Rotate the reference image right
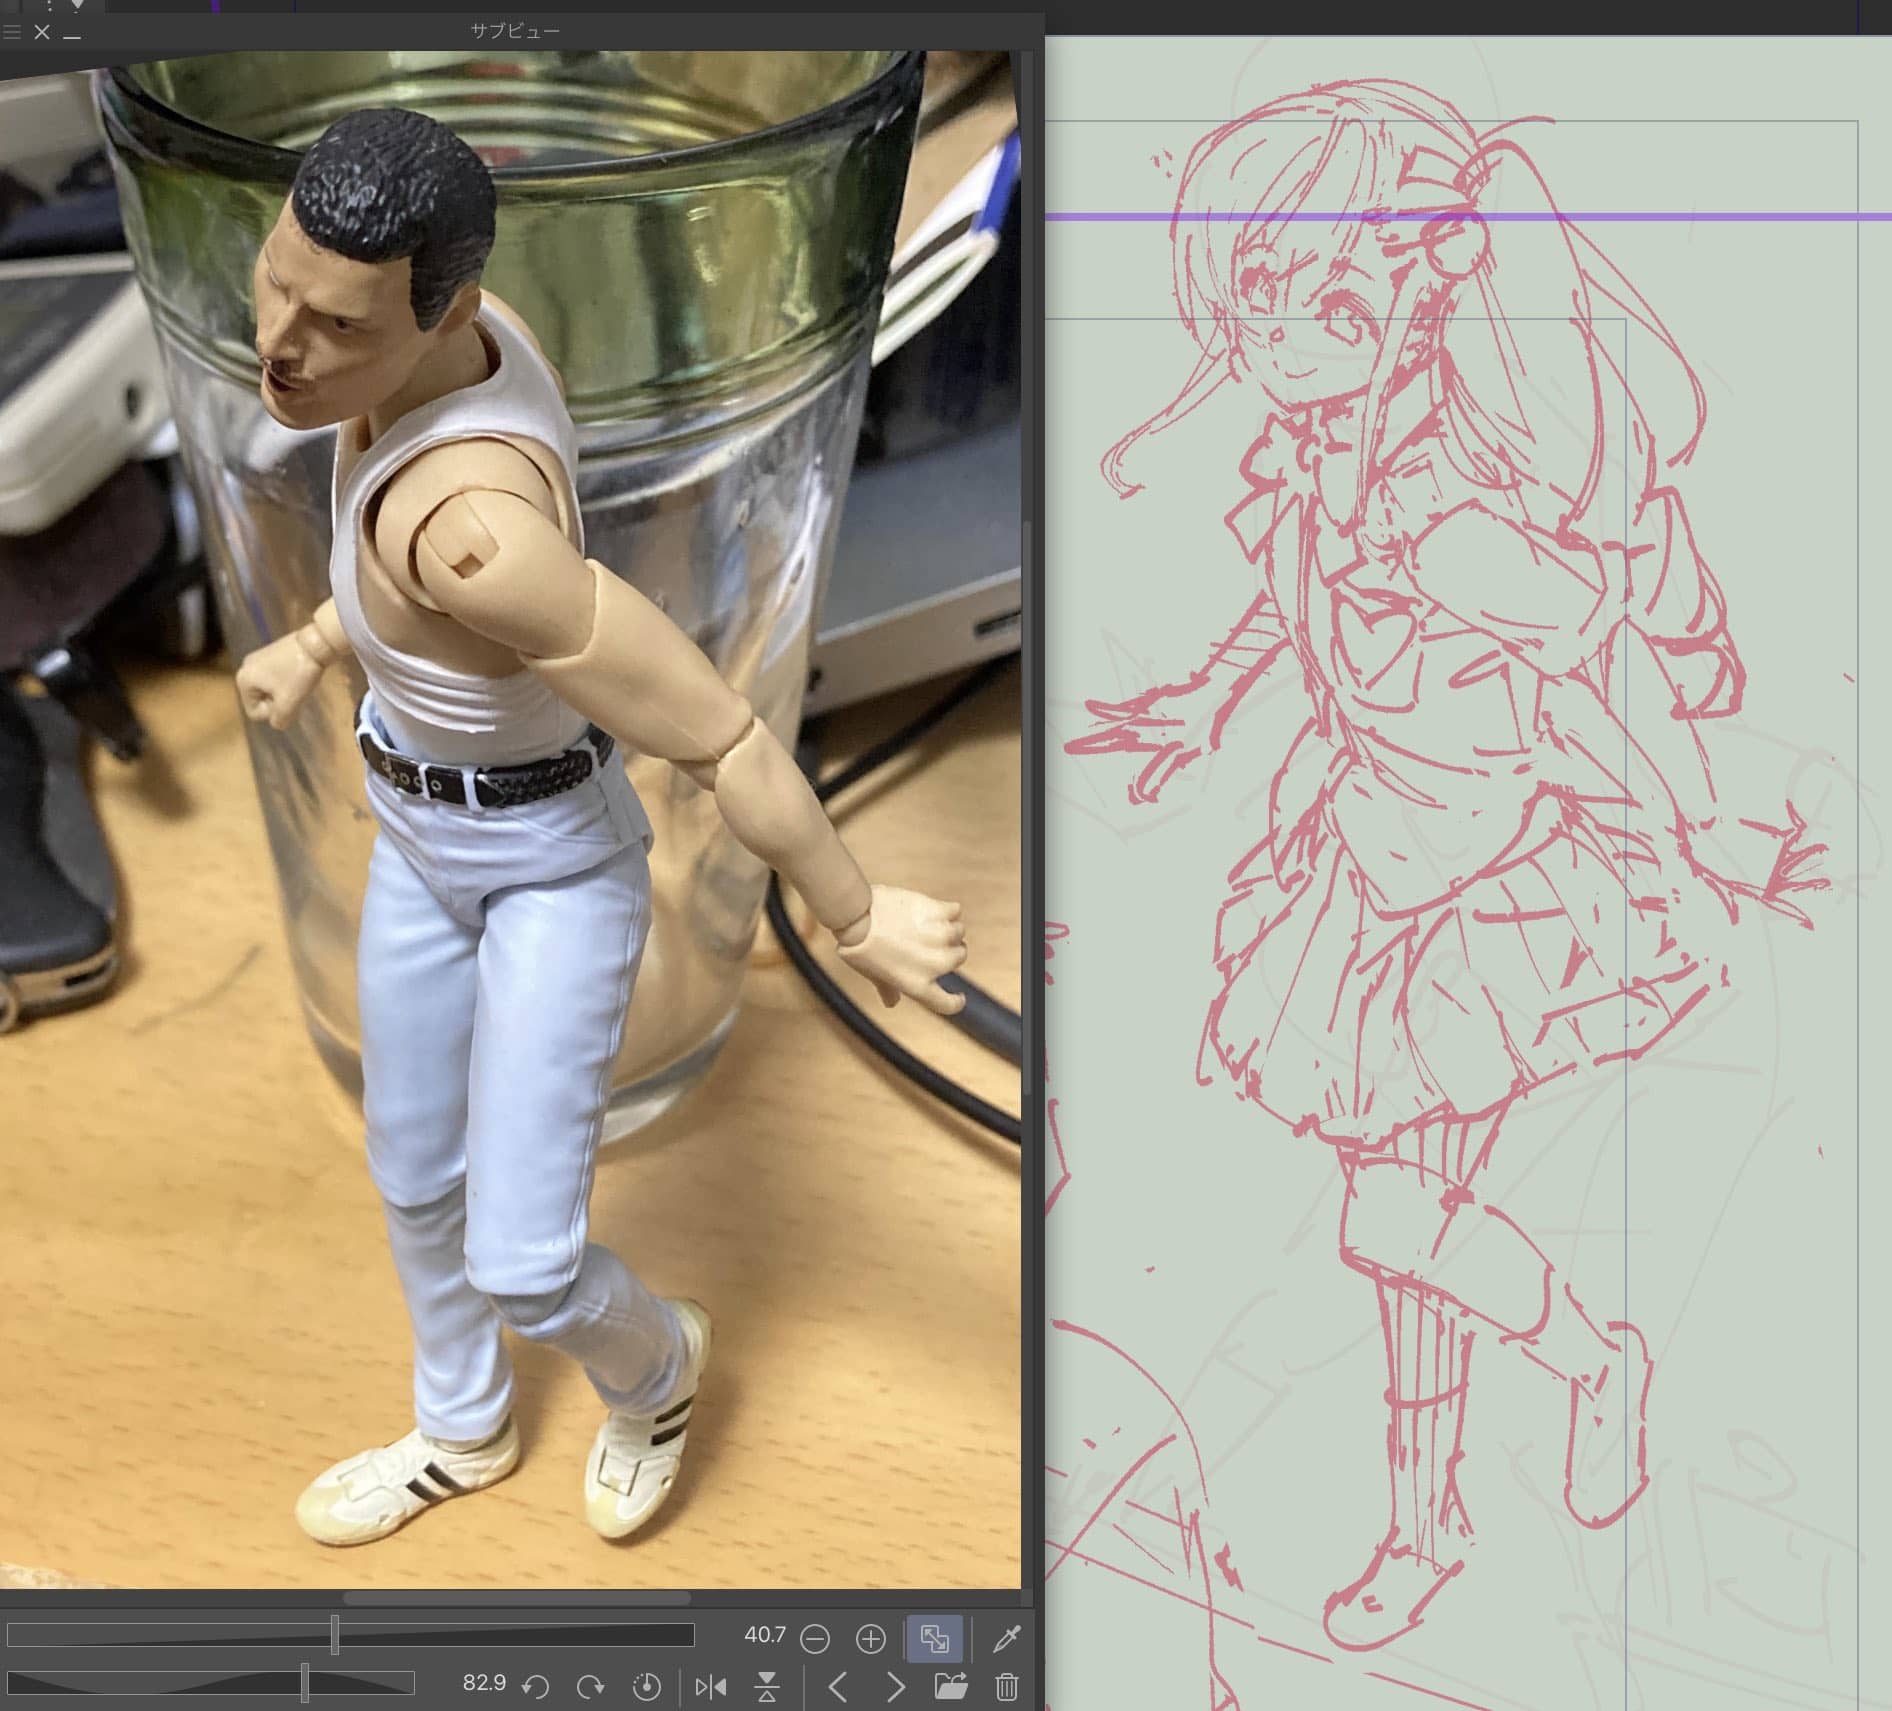Viewport: 1892px width, 1711px height. click(591, 1687)
